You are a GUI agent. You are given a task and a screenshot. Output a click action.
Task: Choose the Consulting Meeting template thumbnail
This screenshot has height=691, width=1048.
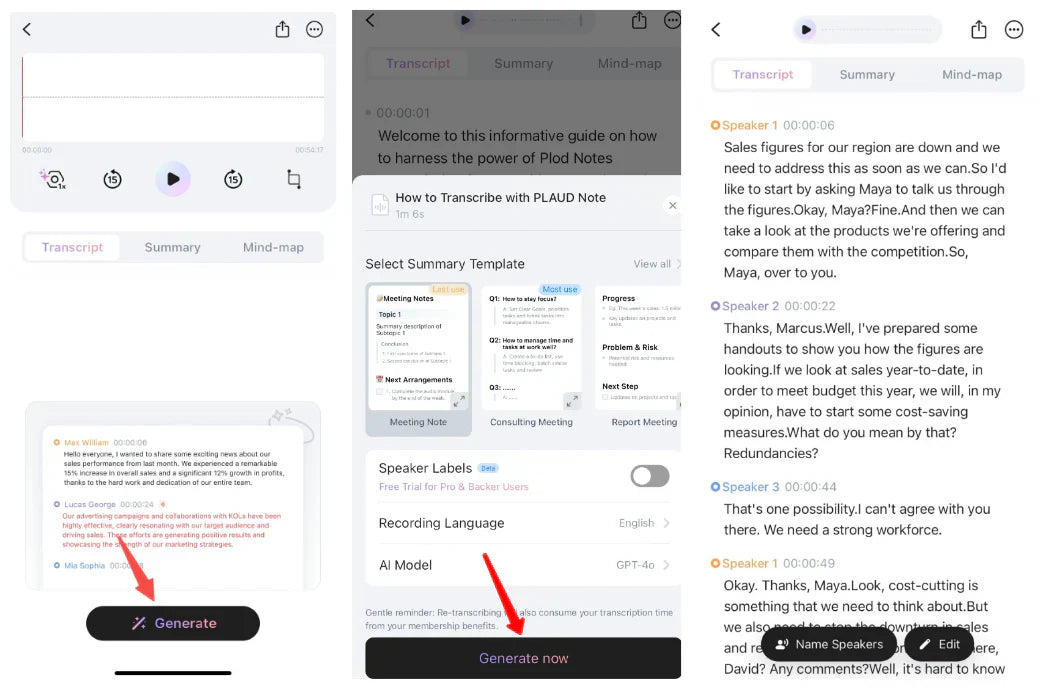coord(531,348)
